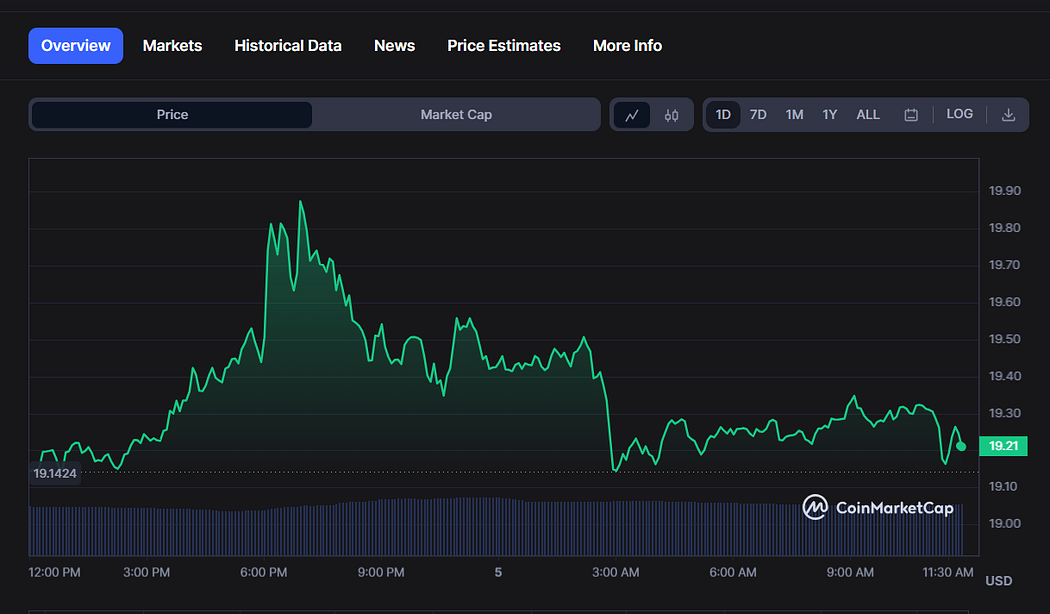
Task: Open the News tab
Action: [394, 46]
